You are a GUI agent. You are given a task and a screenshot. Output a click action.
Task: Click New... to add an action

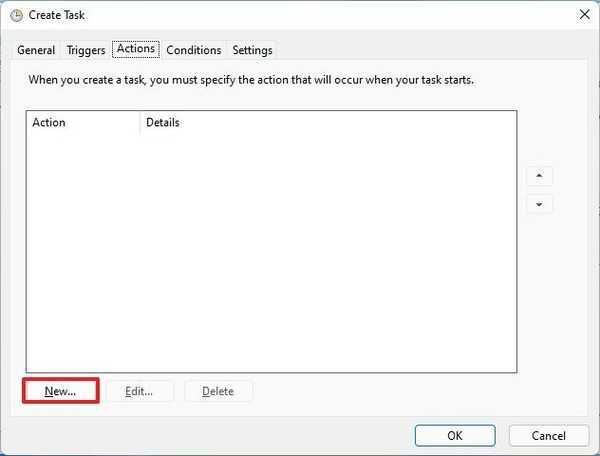(60, 391)
